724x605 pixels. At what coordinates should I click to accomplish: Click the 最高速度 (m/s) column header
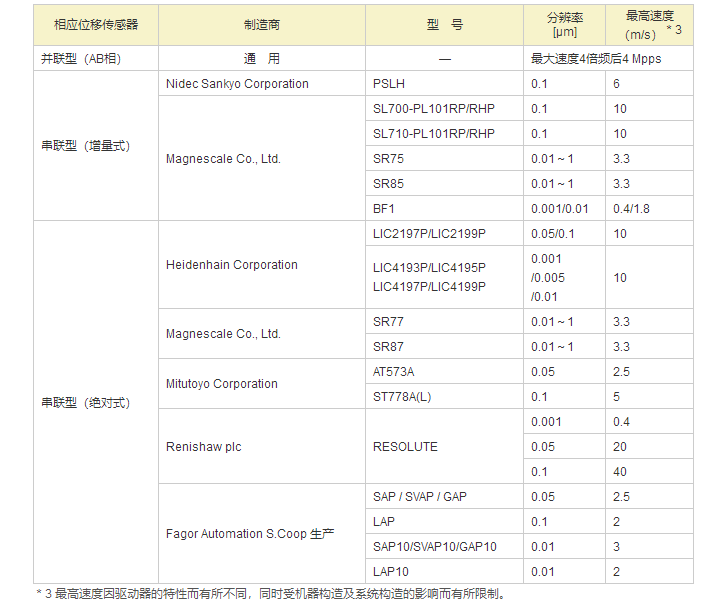click(649, 25)
